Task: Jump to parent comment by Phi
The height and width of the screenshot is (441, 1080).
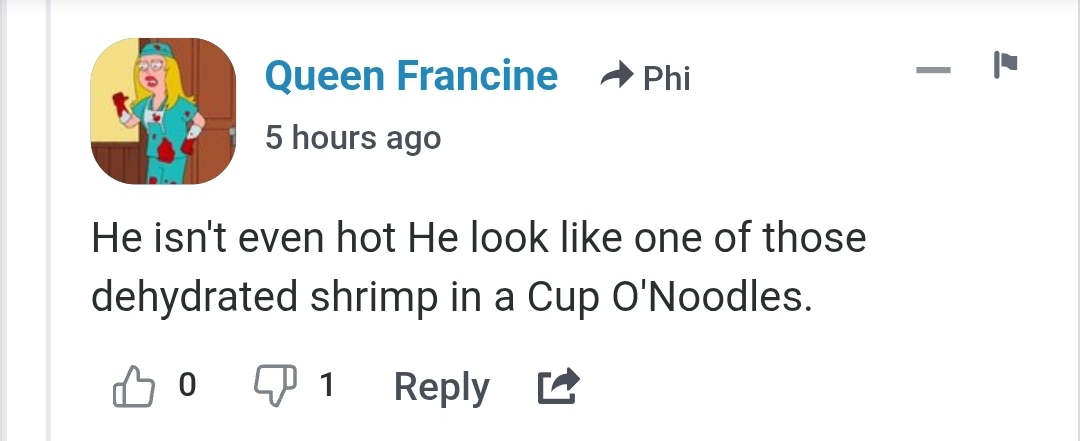Action: coord(667,78)
